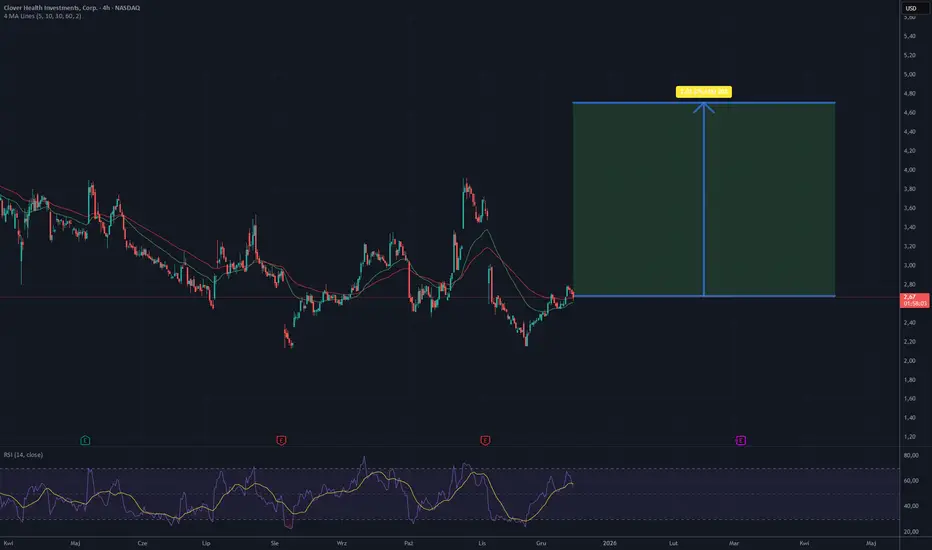Screen dimensions: 932x550
Task: Click the Wrz label on time axis
Action: click(x=342, y=543)
